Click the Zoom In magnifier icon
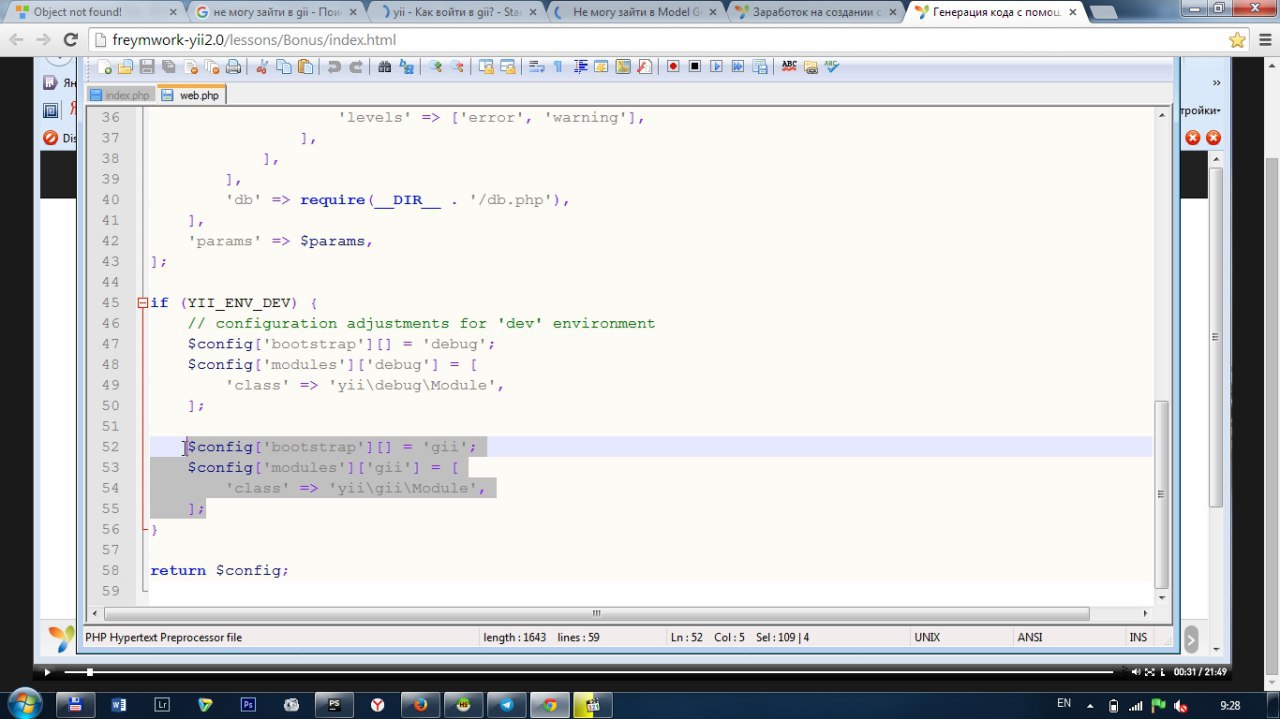 pyautogui.click(x=435, y=67)
